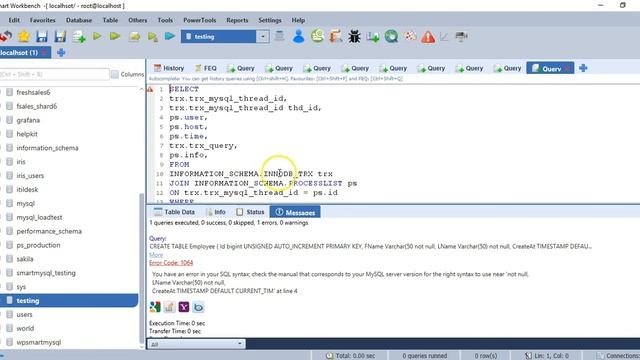Toggle the Columns checkbox
This screenshot has width=640, height=360.
coord(115,74)
